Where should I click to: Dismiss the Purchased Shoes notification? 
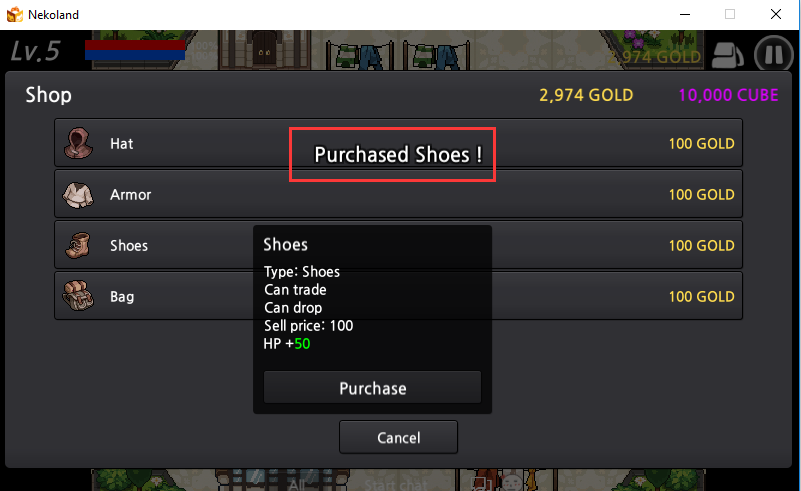point(392,155)
